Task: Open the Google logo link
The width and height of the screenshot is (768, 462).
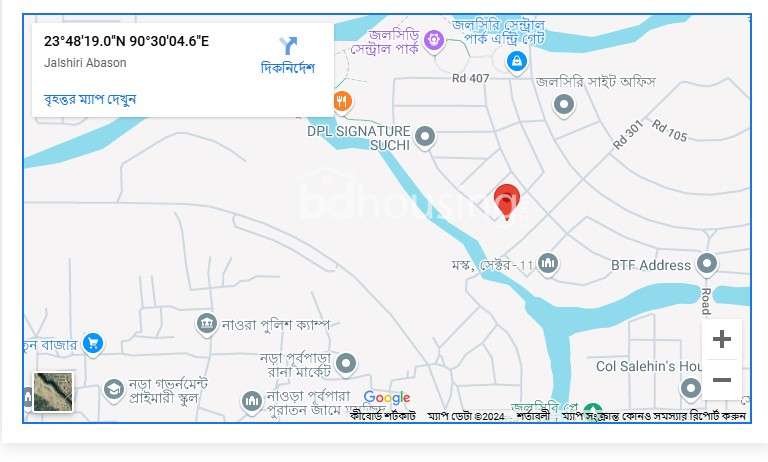Action: click(x=387, y=397)
